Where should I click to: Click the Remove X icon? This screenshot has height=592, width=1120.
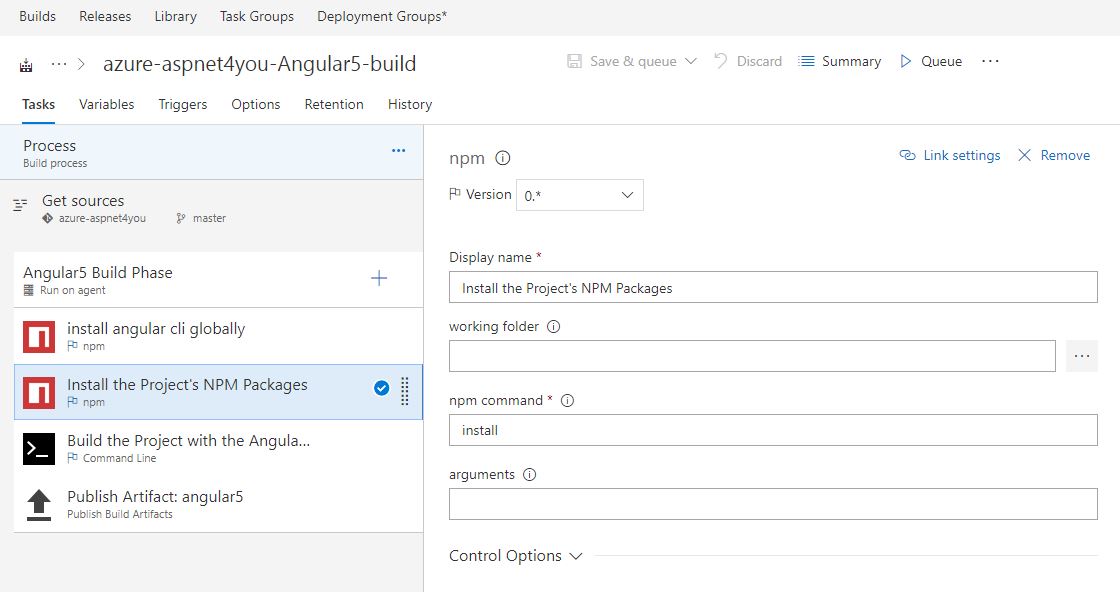[x=1024, y=156]
